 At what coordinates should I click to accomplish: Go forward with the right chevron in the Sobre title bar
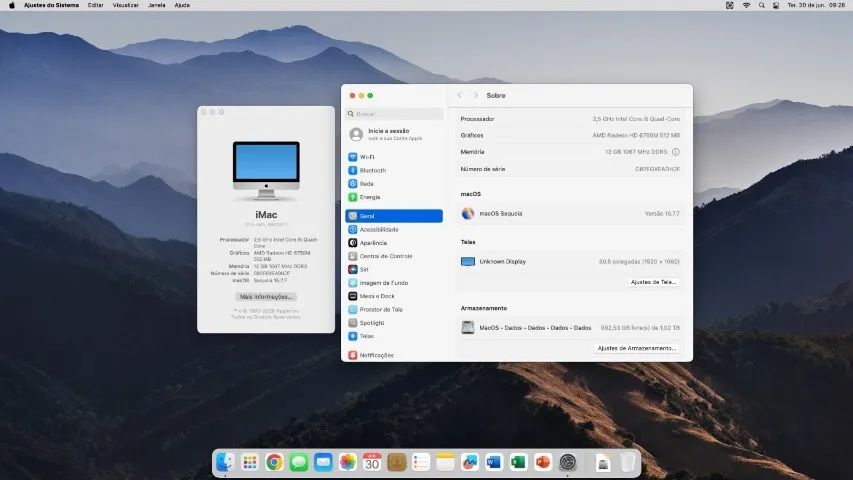pyautogui.click(x=475, y=95)
